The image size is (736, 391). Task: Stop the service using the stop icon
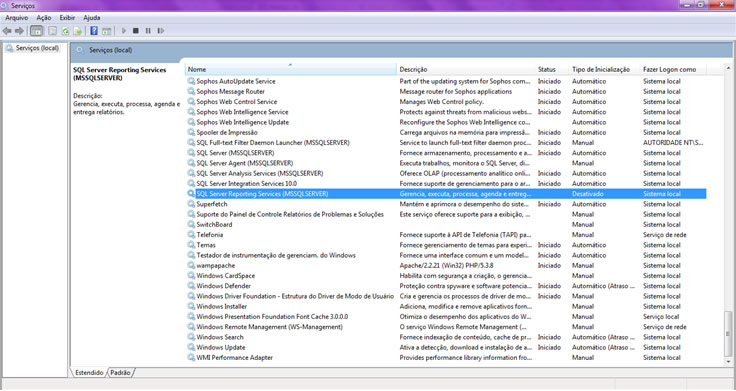[136, 31]
